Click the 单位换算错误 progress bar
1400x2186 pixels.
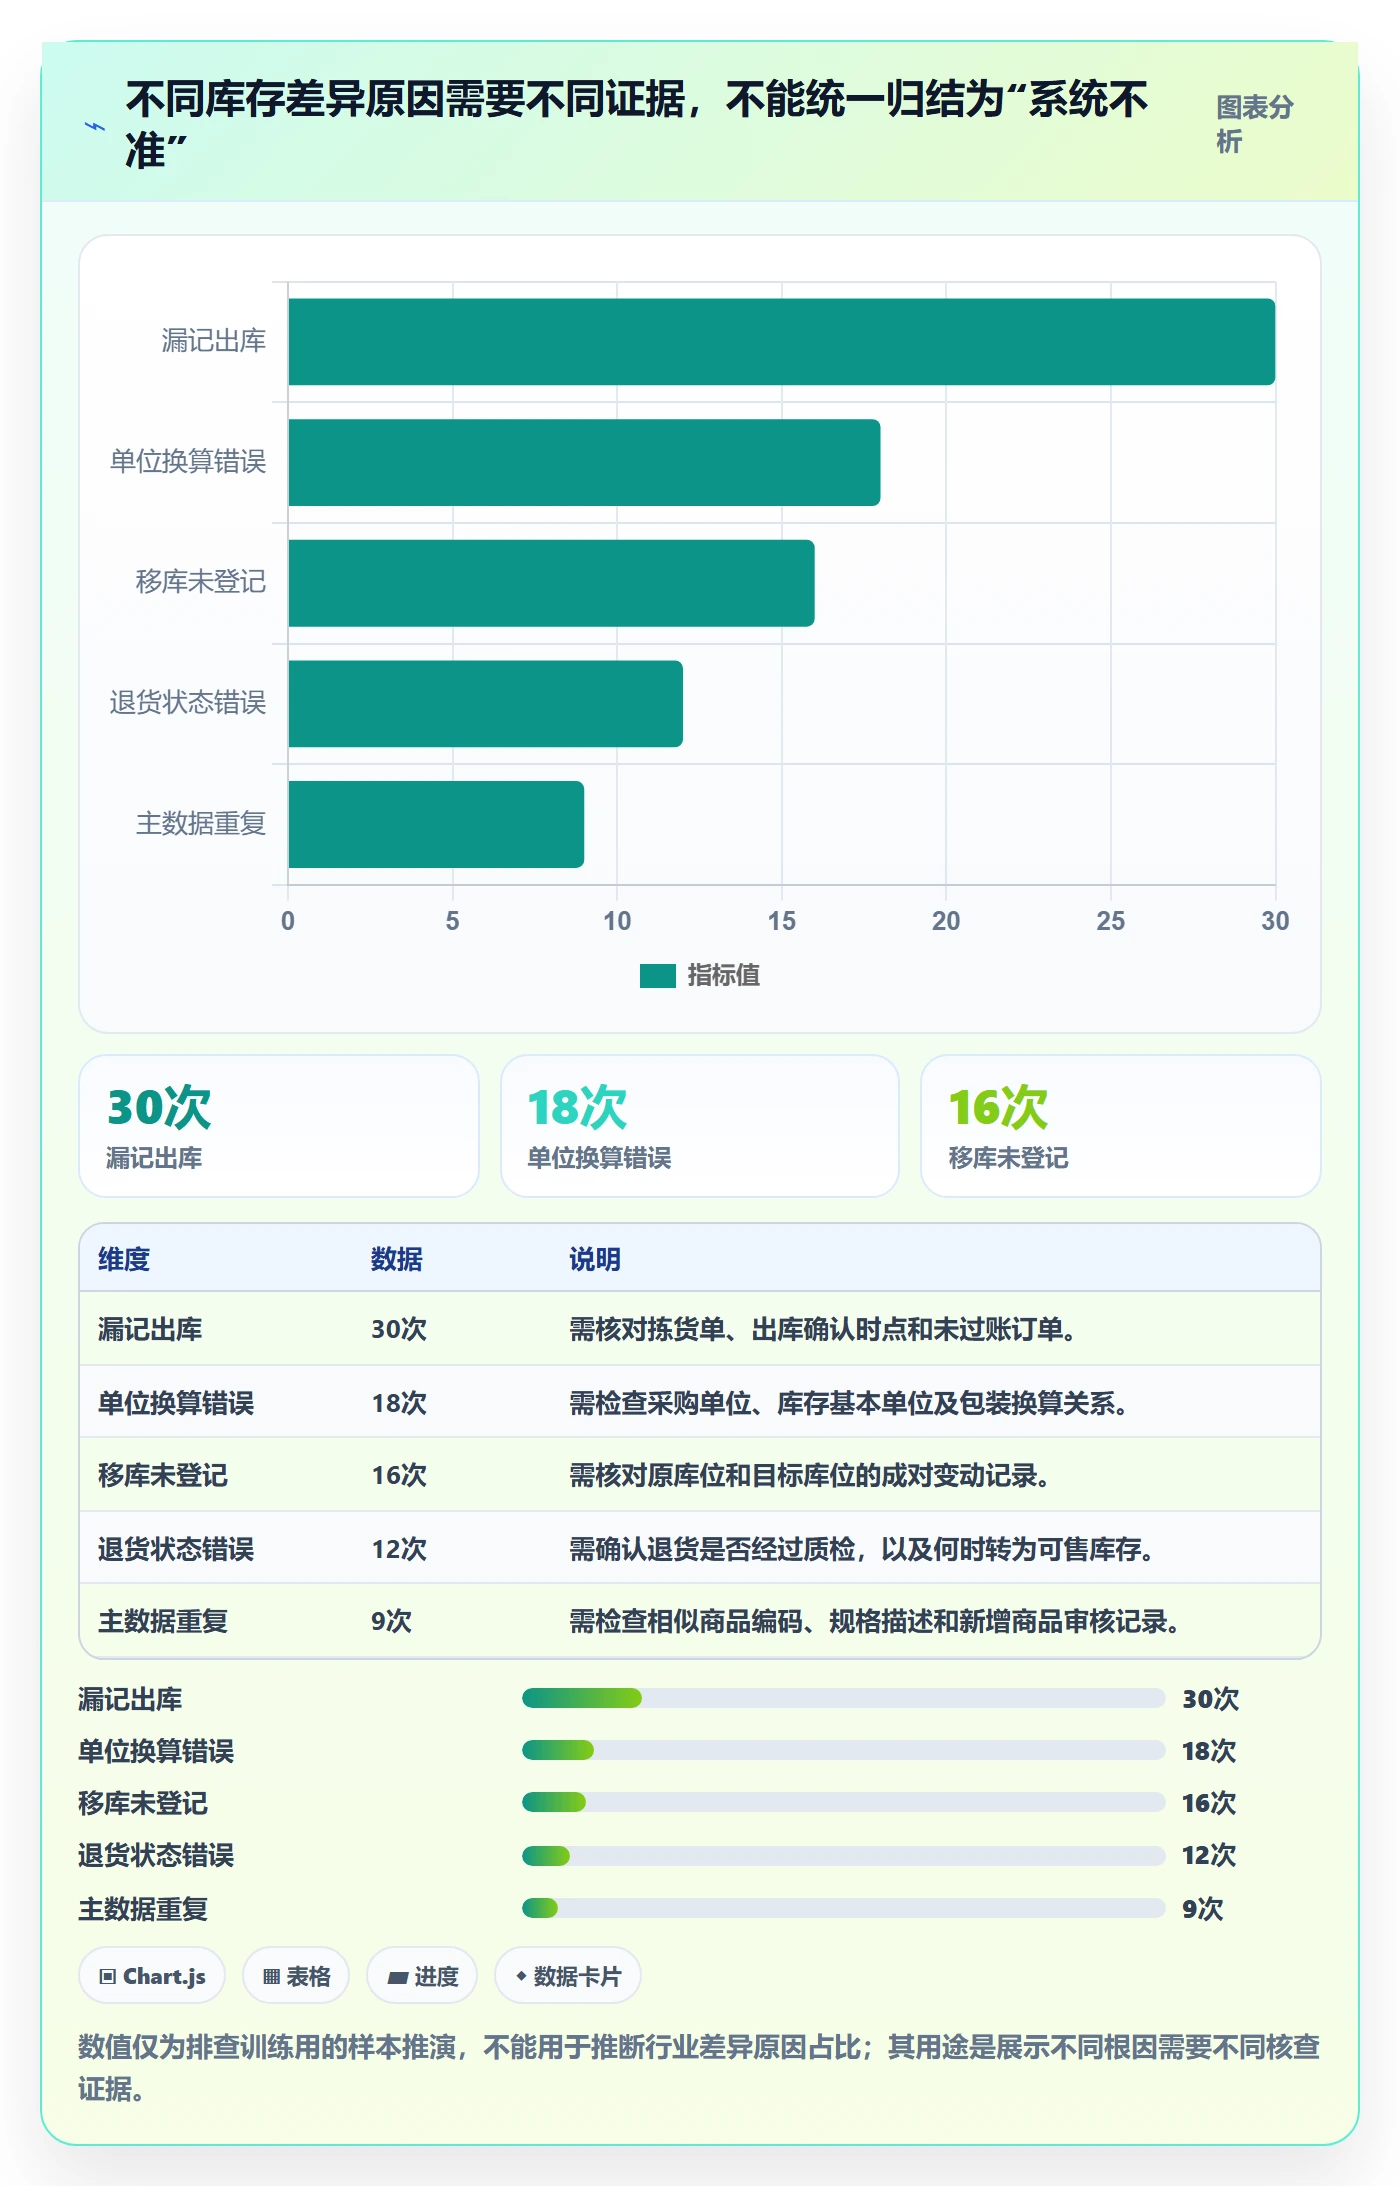pos(843,1750)
